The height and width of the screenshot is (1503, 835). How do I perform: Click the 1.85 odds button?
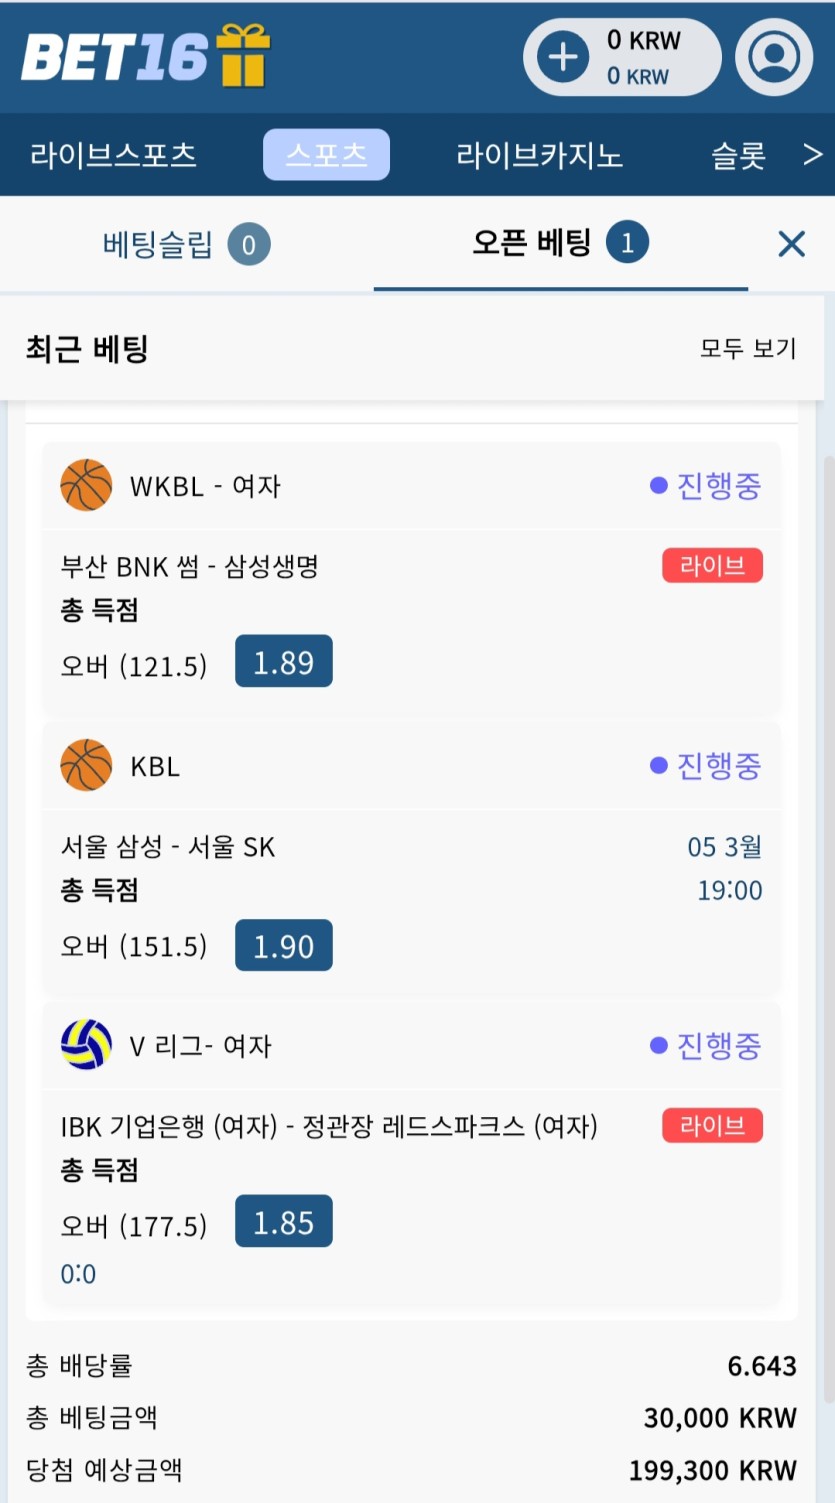(x=283, y=1221)
